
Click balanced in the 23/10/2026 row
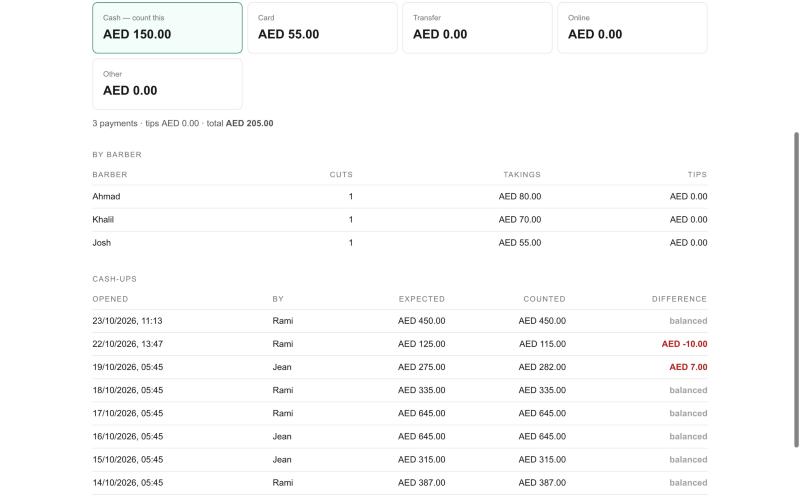[x=688, y=321]
